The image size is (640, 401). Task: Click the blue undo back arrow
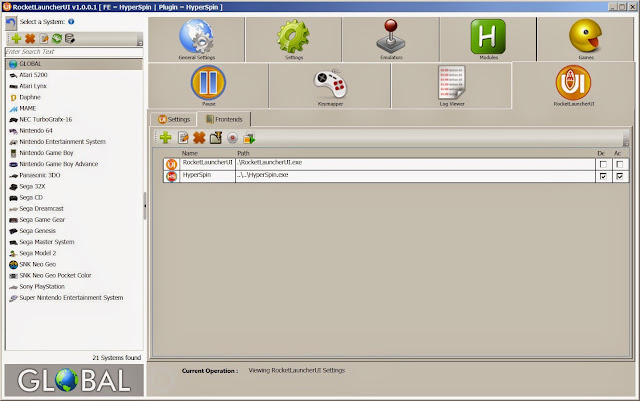tap(11, 23)
